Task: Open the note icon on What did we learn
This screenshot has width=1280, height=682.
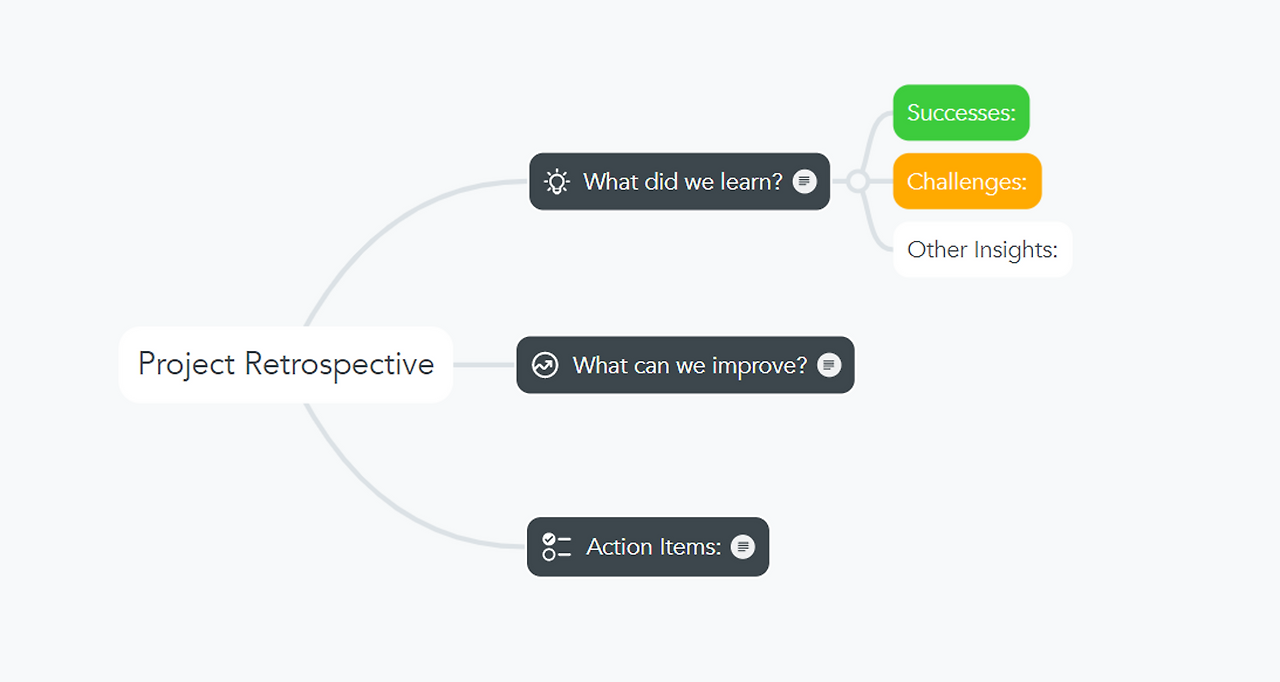Action: click(805, 181)
